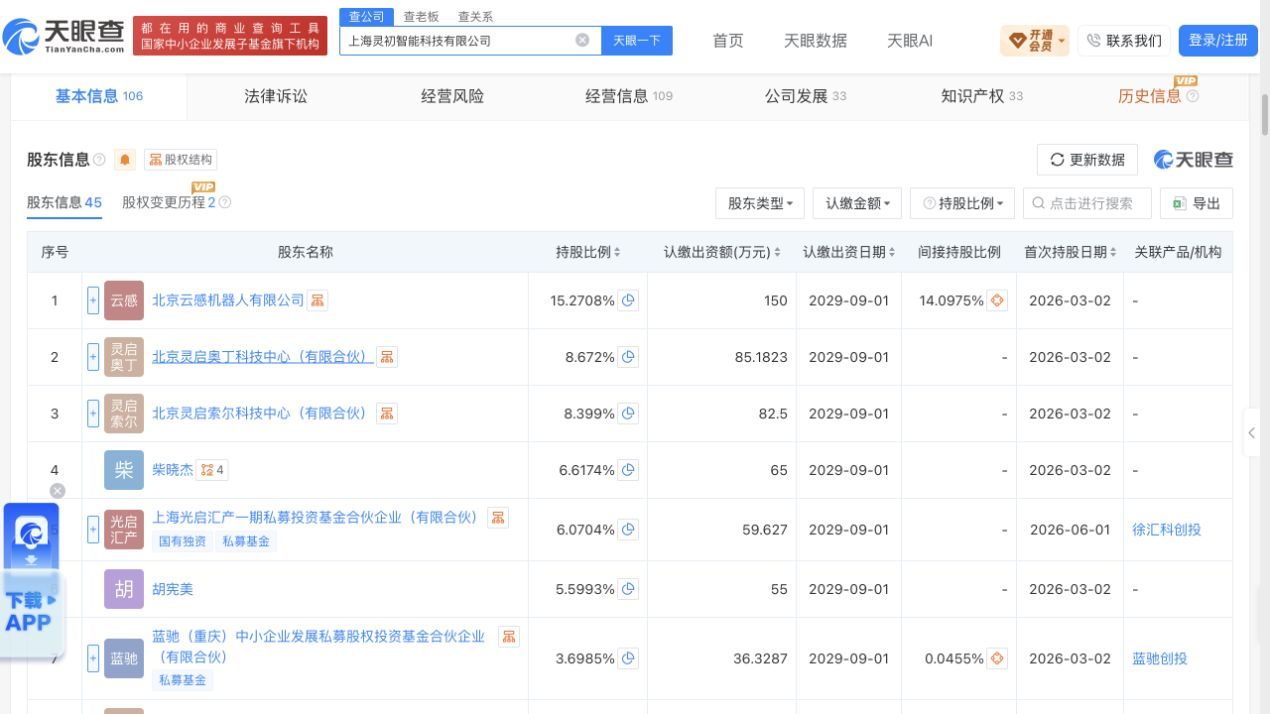Click the 天眼一下 search button
This screenshot has width=1270, height=714.
point(637,40)
